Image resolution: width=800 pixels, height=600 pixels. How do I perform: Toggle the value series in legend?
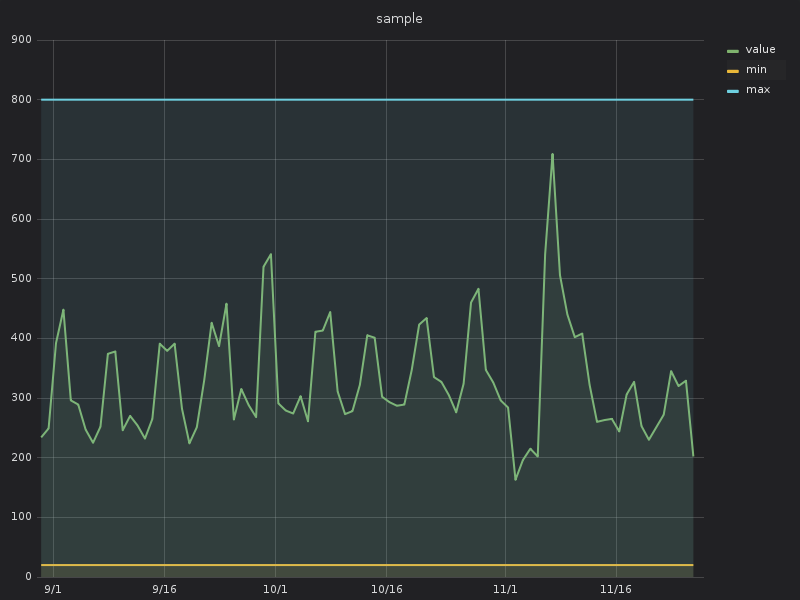point(760,49)
